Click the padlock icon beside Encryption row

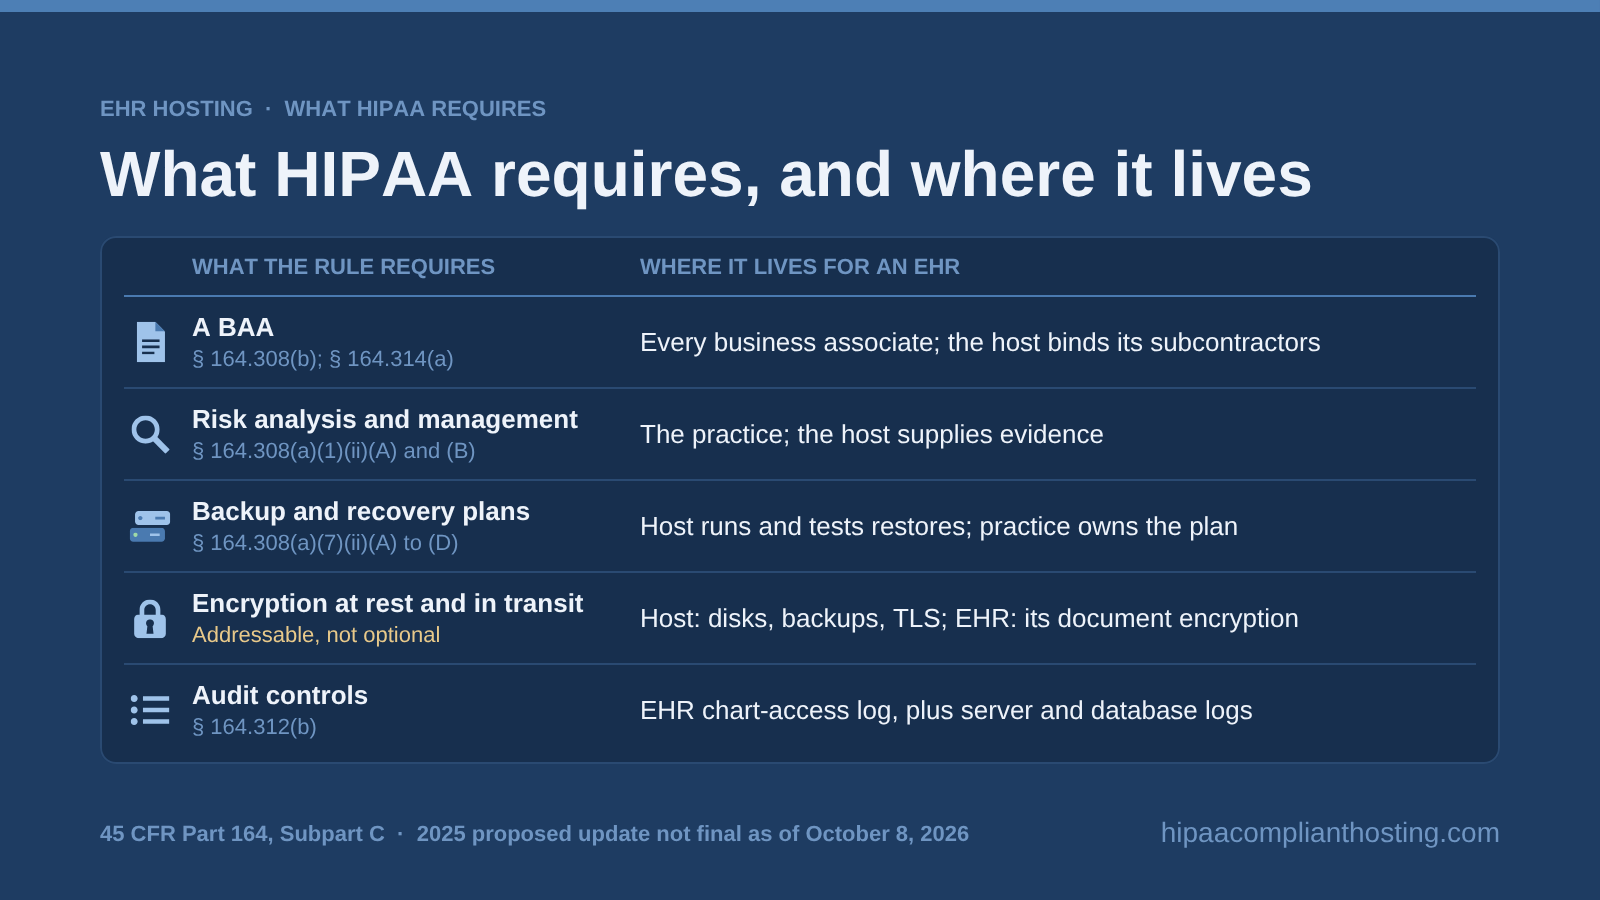tap(150, 619)
